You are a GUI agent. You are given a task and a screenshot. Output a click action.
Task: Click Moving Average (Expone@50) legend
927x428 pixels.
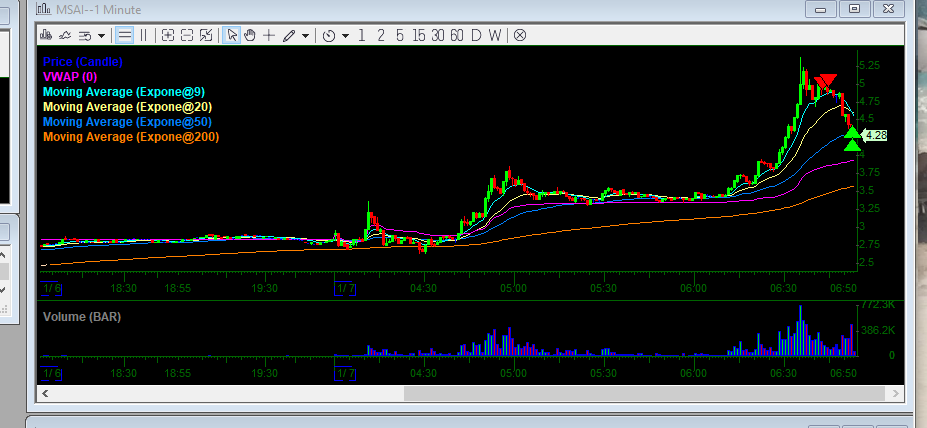click(x=128, y=122)
